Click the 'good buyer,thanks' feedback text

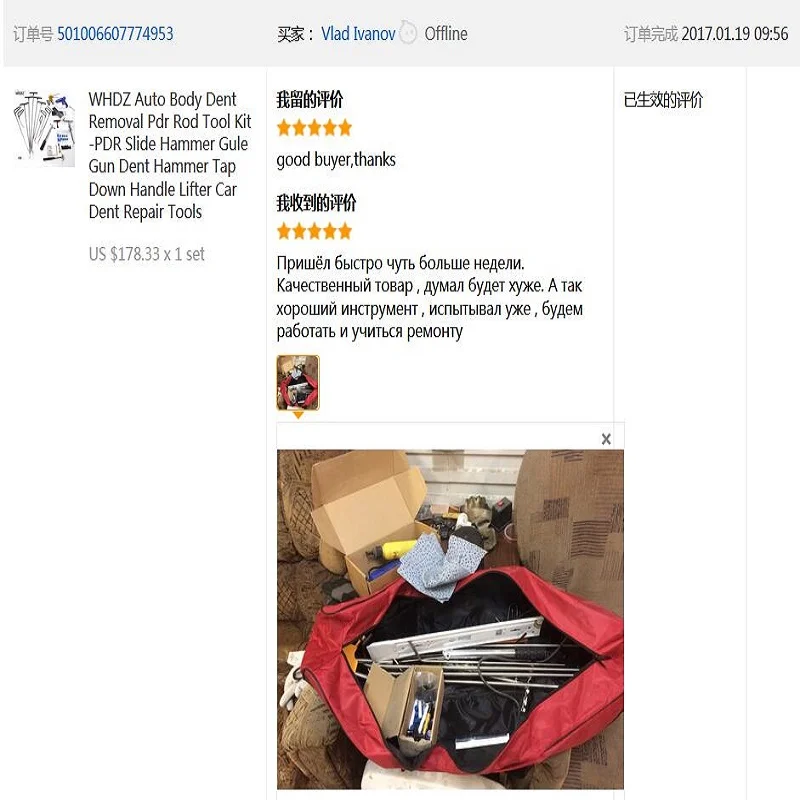pos(336,160)
